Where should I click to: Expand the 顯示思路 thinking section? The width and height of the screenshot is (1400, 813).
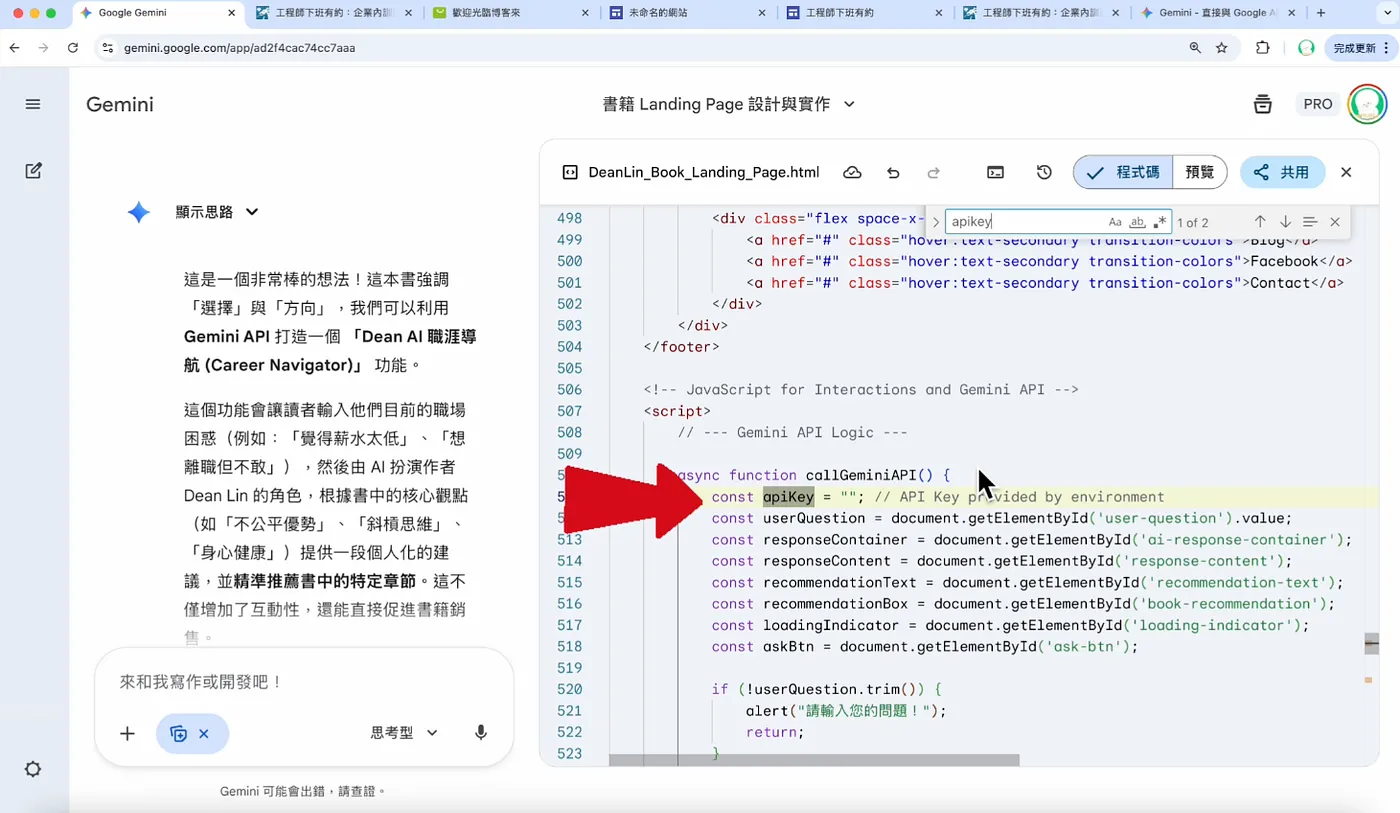tap(217, 211)
